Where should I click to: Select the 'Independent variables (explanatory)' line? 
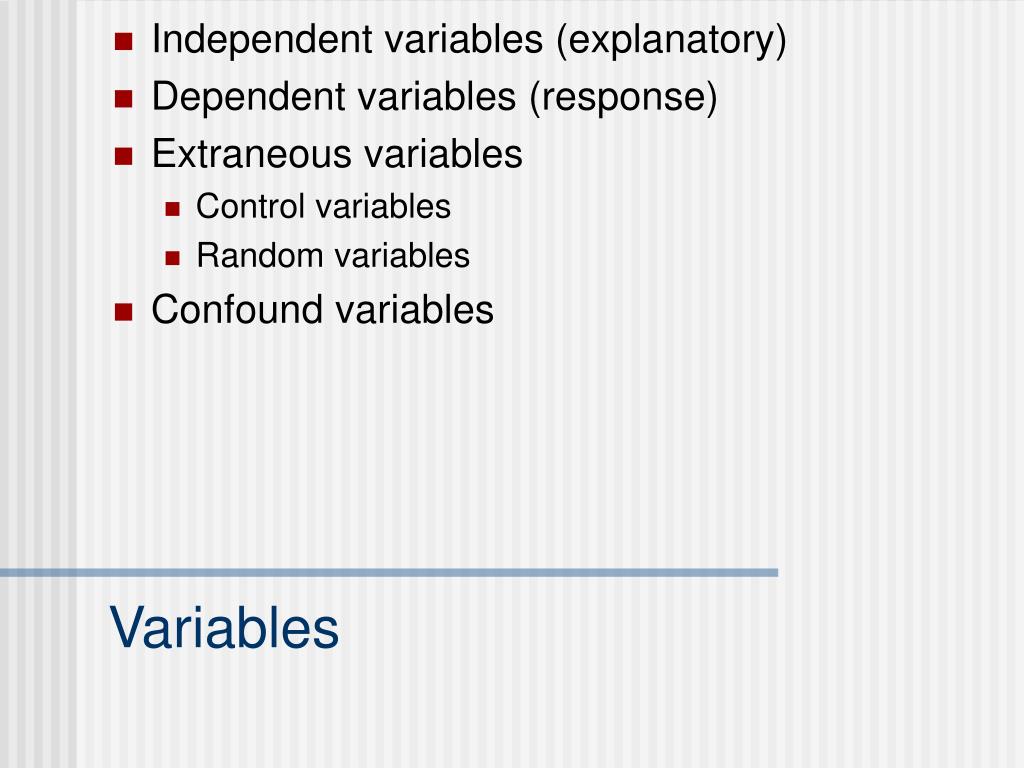click(469, 40)
